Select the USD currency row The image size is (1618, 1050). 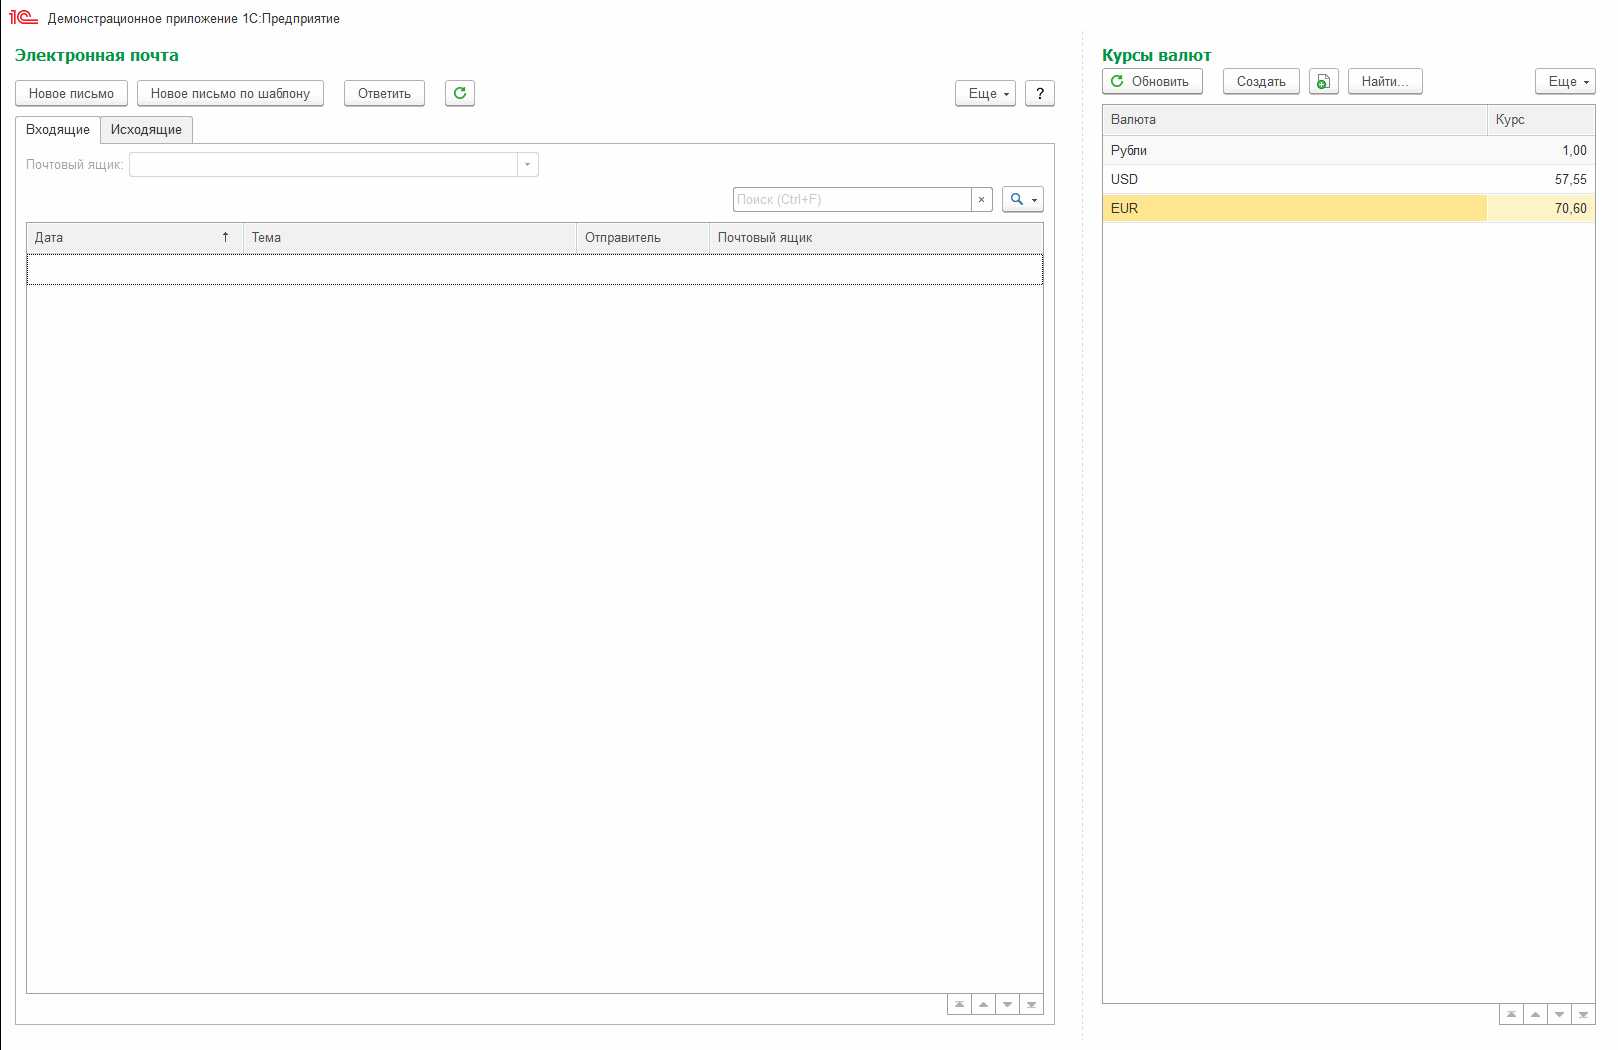(1348, 179)
